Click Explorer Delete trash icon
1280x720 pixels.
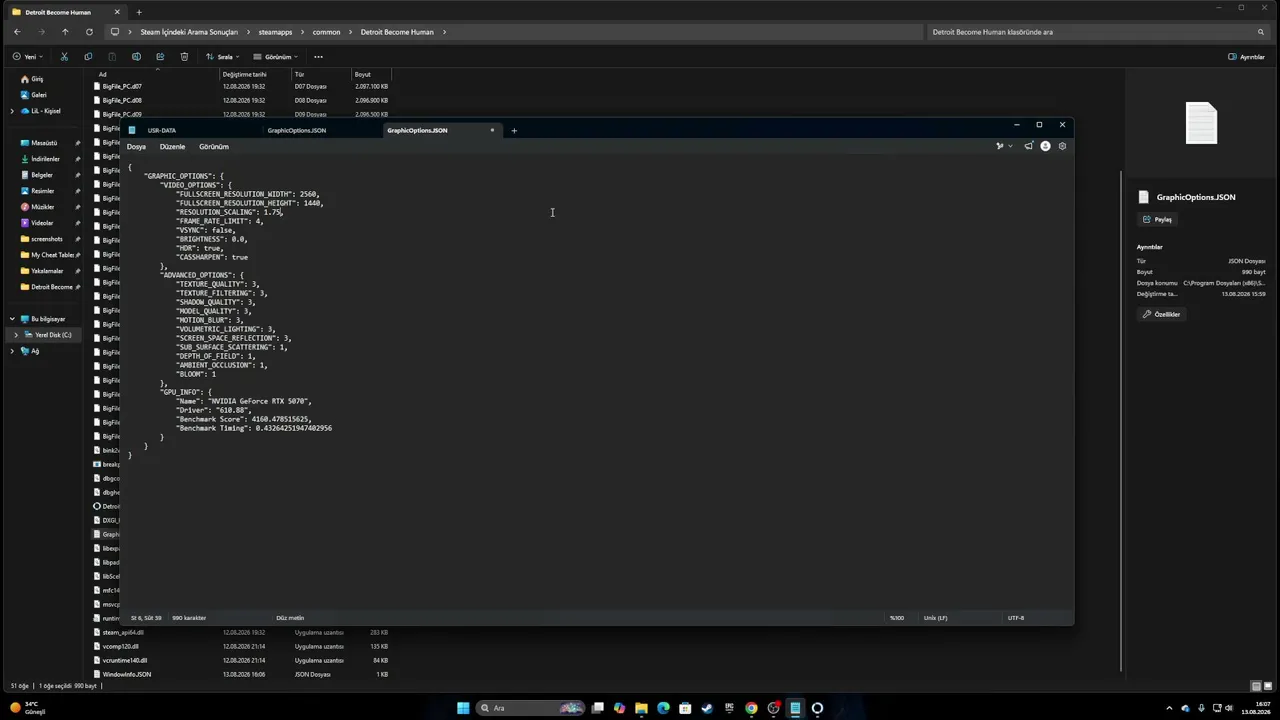(x=184, y=57)
